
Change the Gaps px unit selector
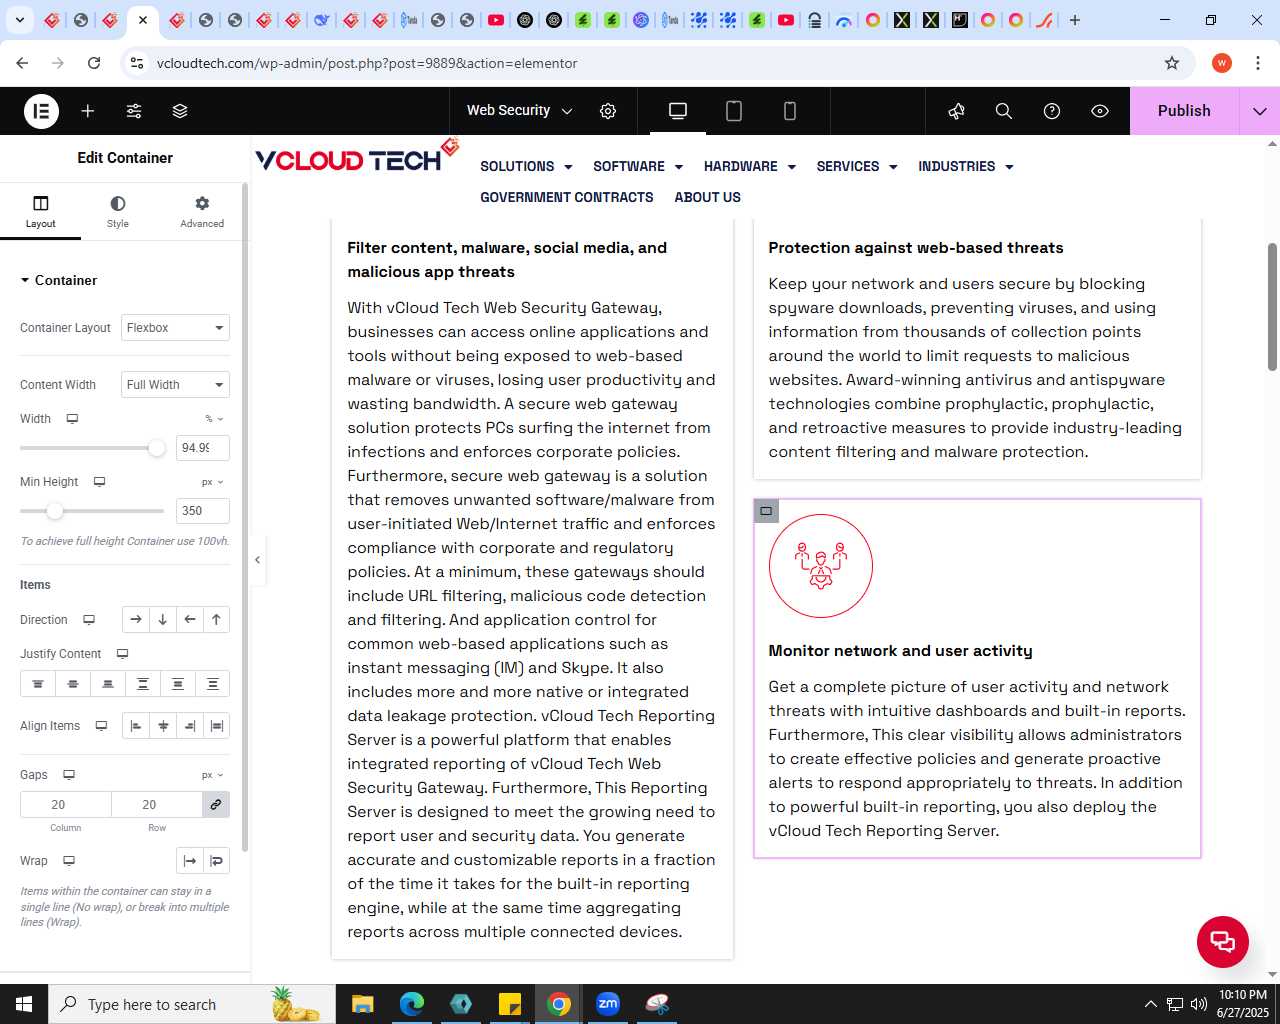(213, 775)
